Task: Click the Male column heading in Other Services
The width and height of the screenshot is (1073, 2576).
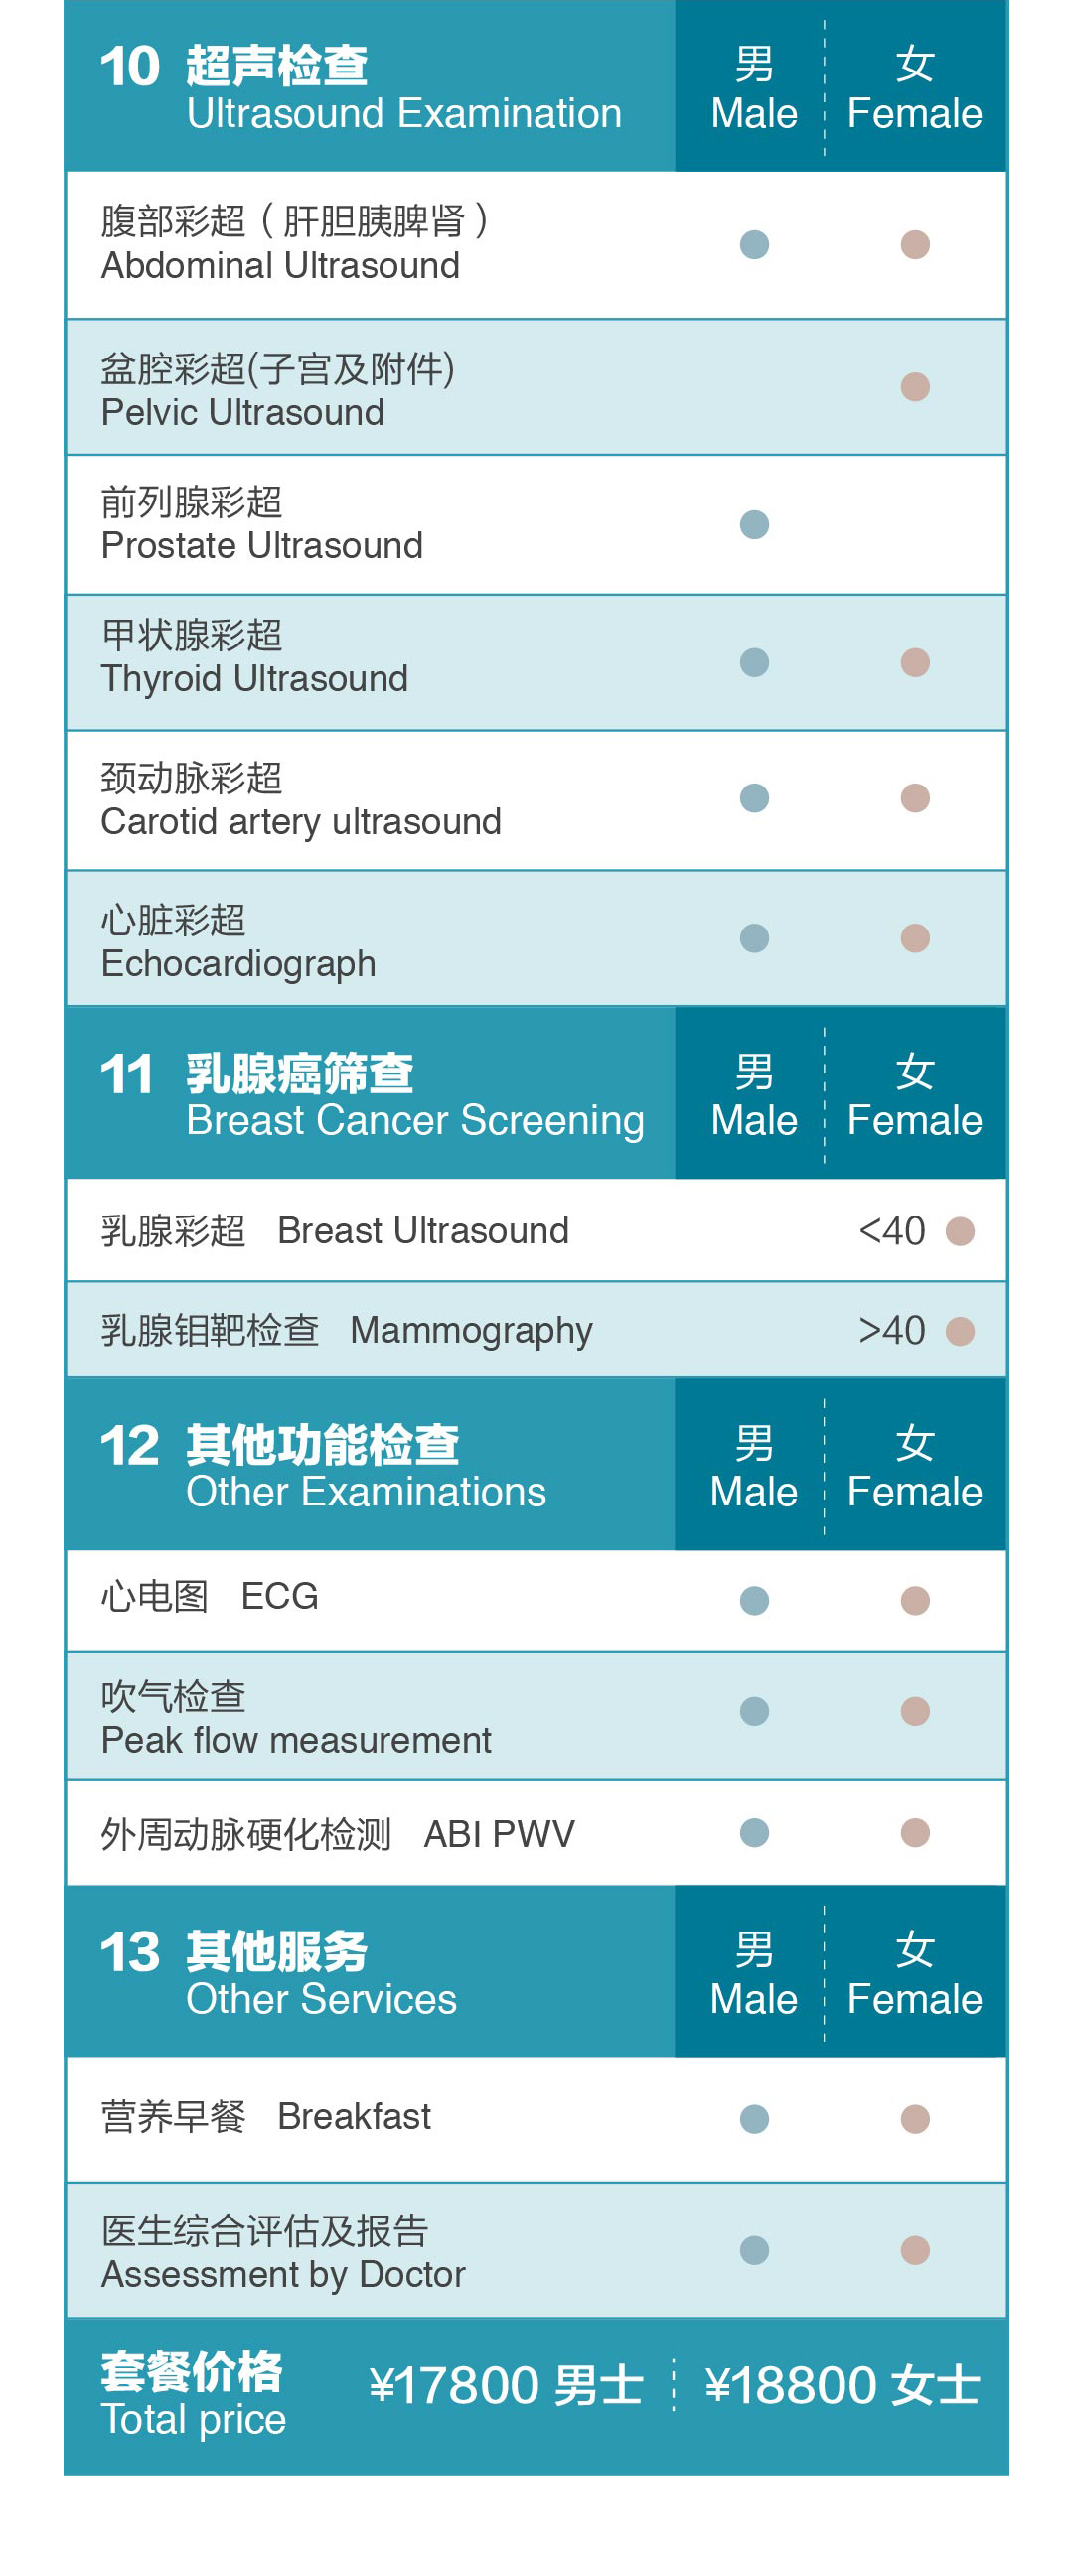Action: pyautogui.click(x=753, y=1973)
